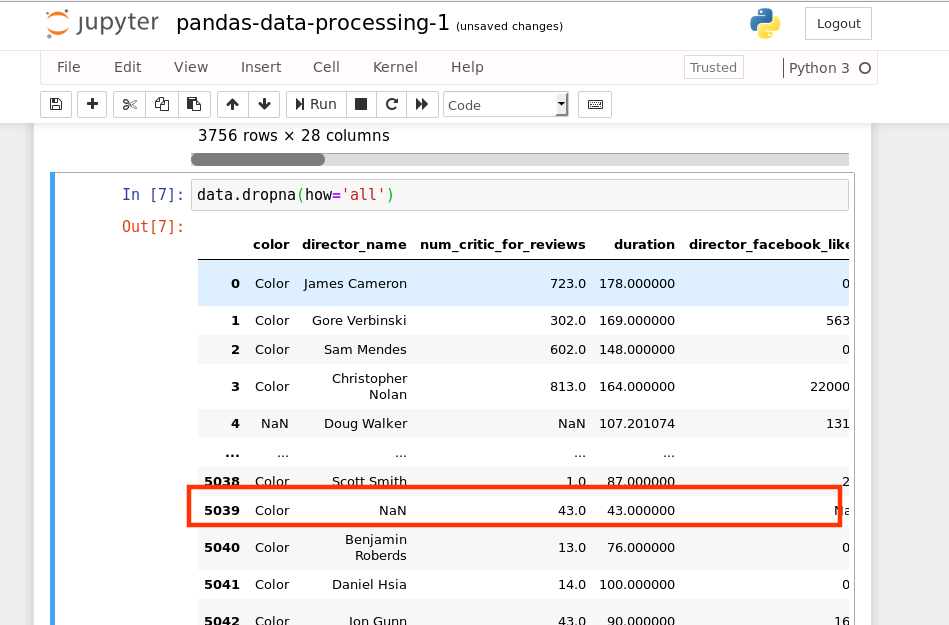Log out using the Logout button
Image resolution: width=949 pixels, height=625 pixels.
click(838, 23)
